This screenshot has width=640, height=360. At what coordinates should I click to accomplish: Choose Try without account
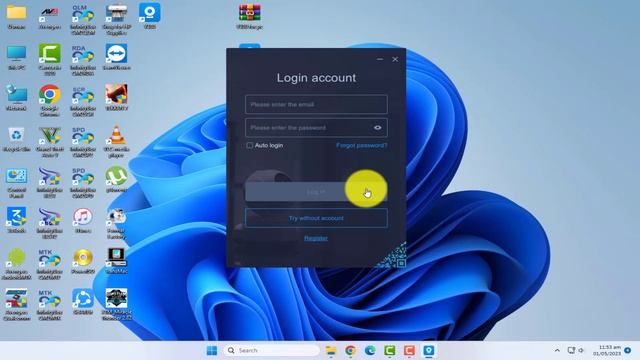click(x=316, y=218)
